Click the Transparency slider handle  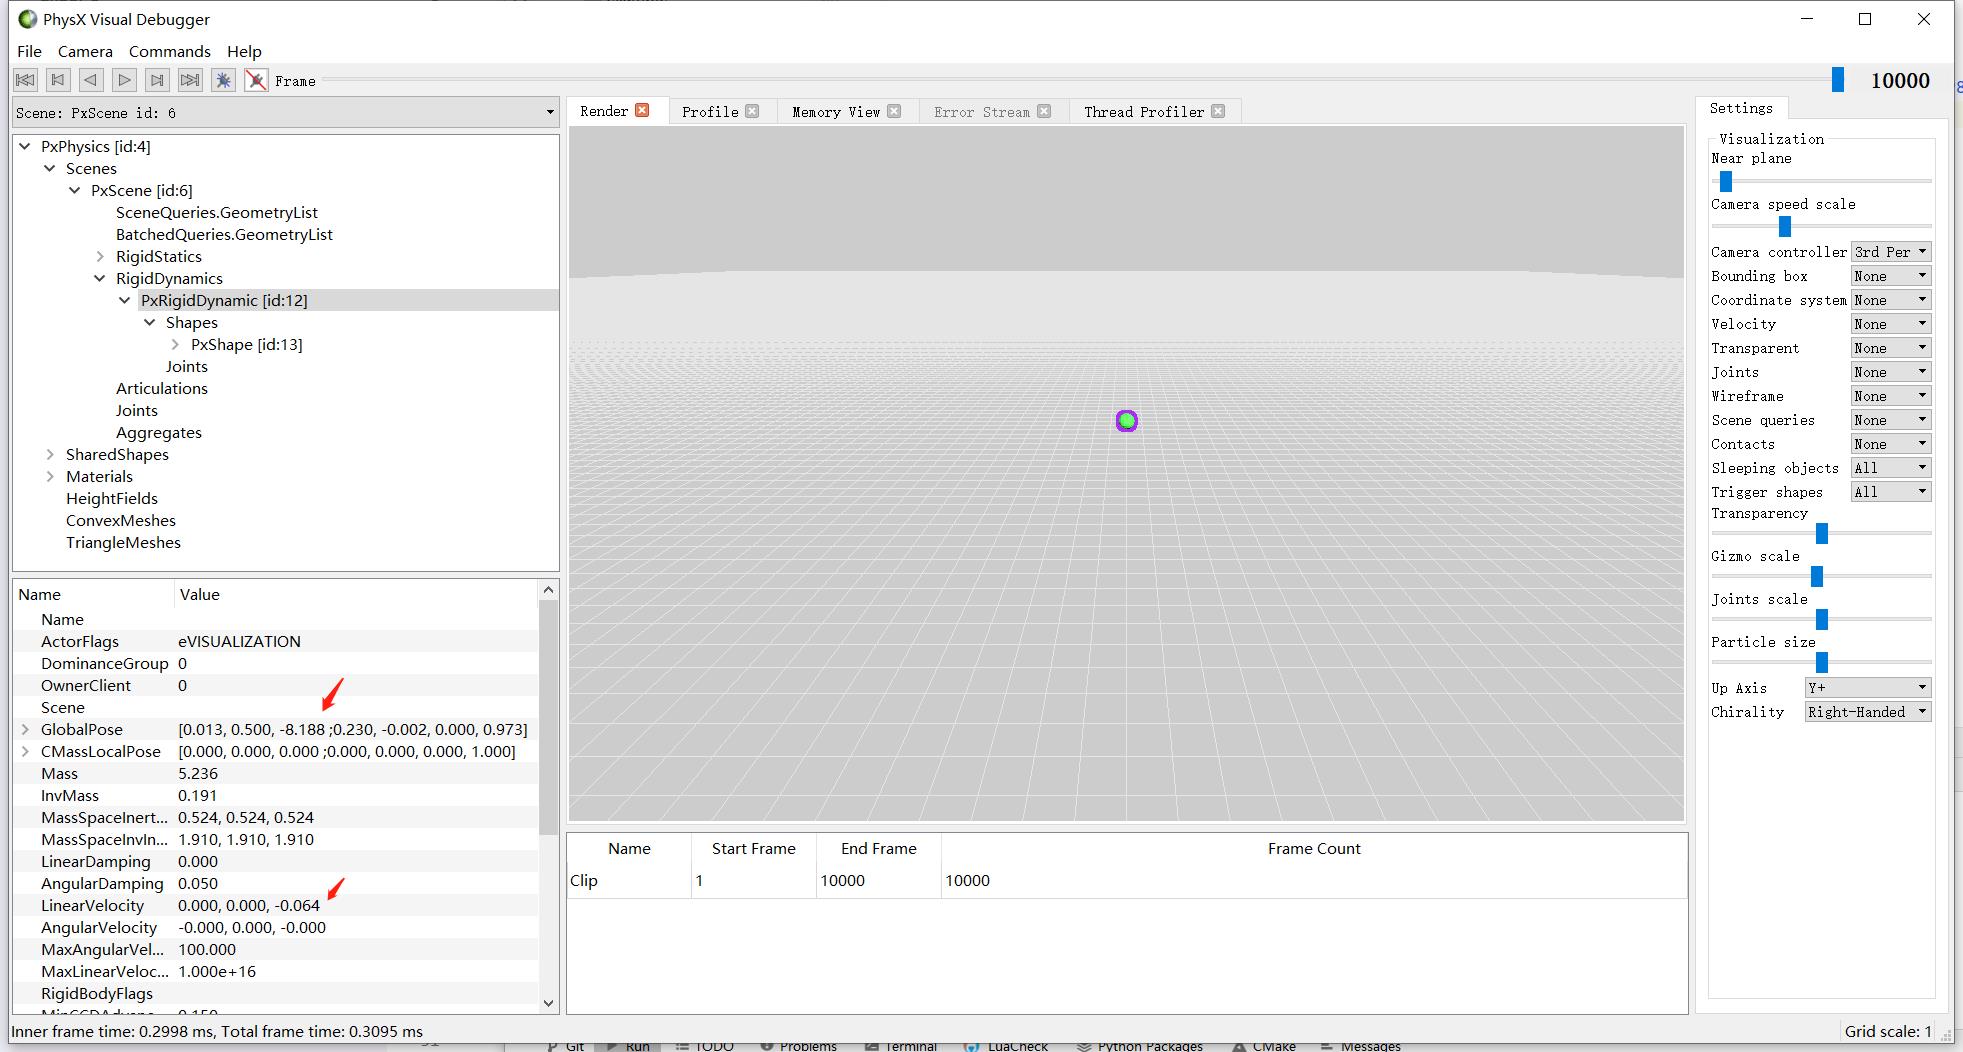click(x=1822, y=533)
